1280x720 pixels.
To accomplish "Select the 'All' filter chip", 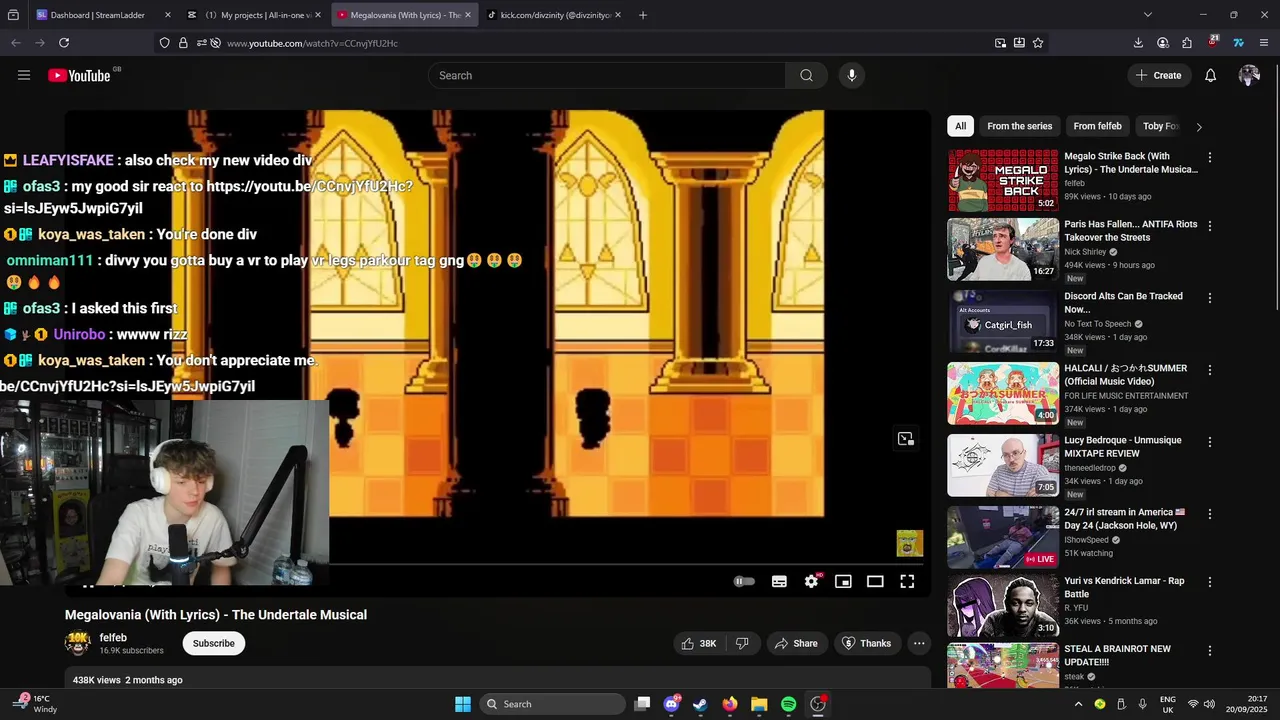I will point(960,126).
